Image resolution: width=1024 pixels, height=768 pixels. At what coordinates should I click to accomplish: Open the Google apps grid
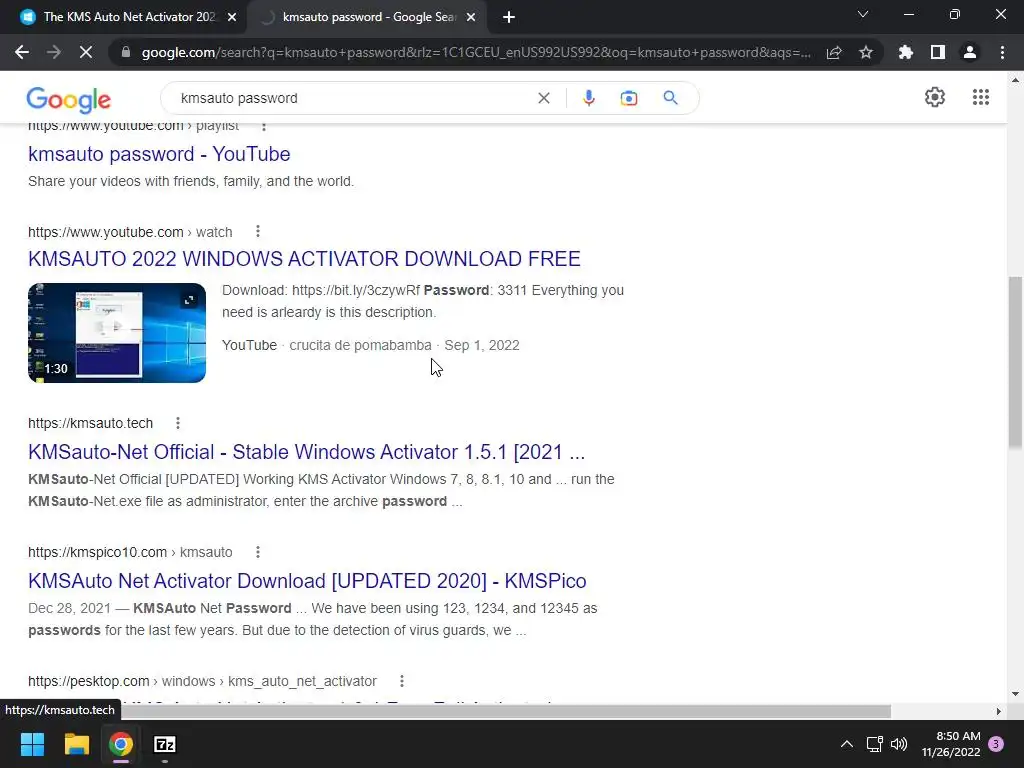pyautogui.click(x=980, y=97)
